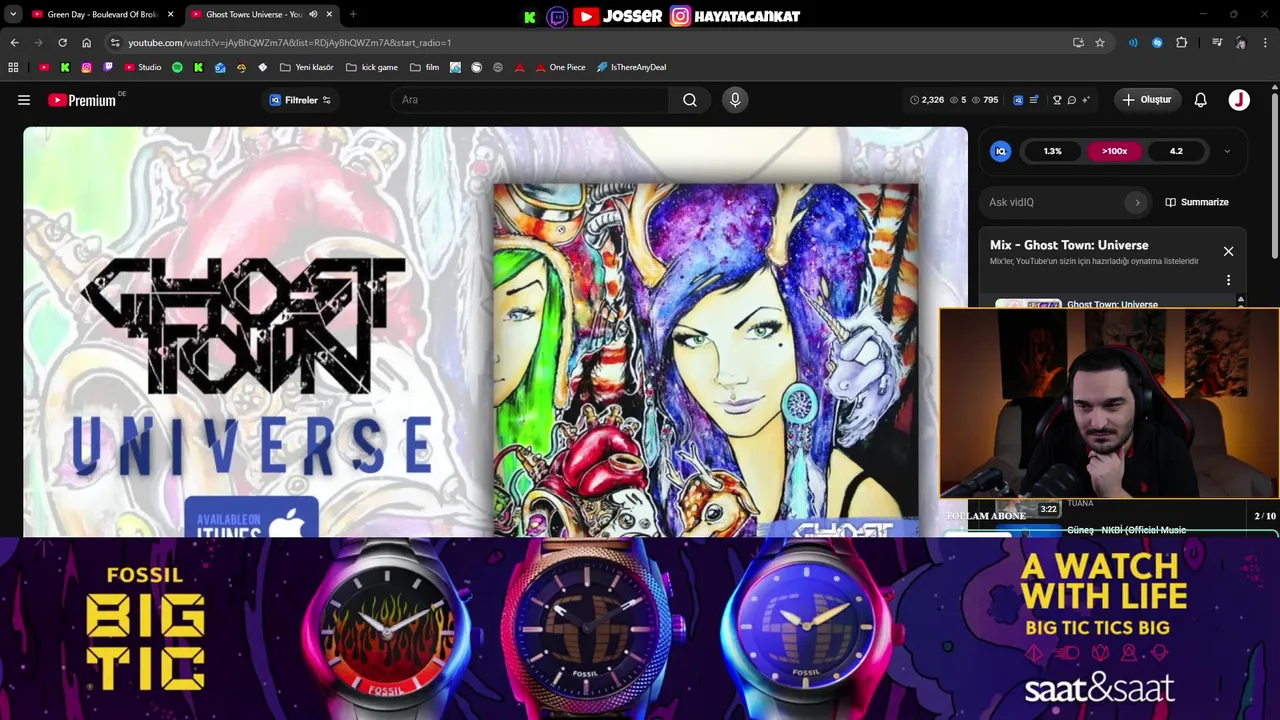1280x720 pixels.
Task: Bookmark this page with star icon
Action: 1100,43
